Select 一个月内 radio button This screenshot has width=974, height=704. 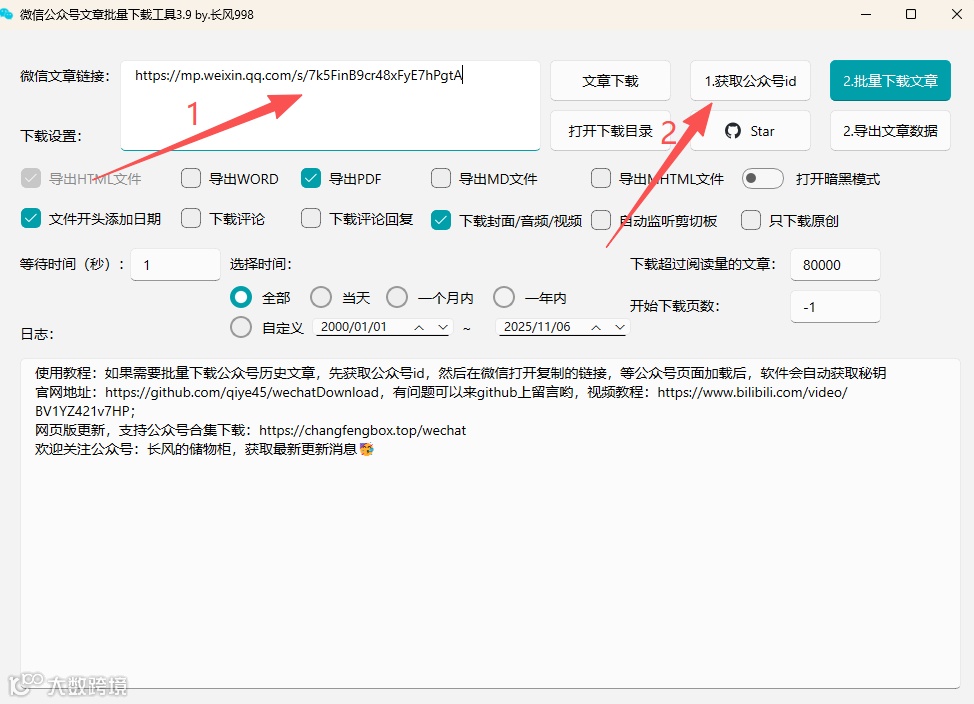[396, 298]
